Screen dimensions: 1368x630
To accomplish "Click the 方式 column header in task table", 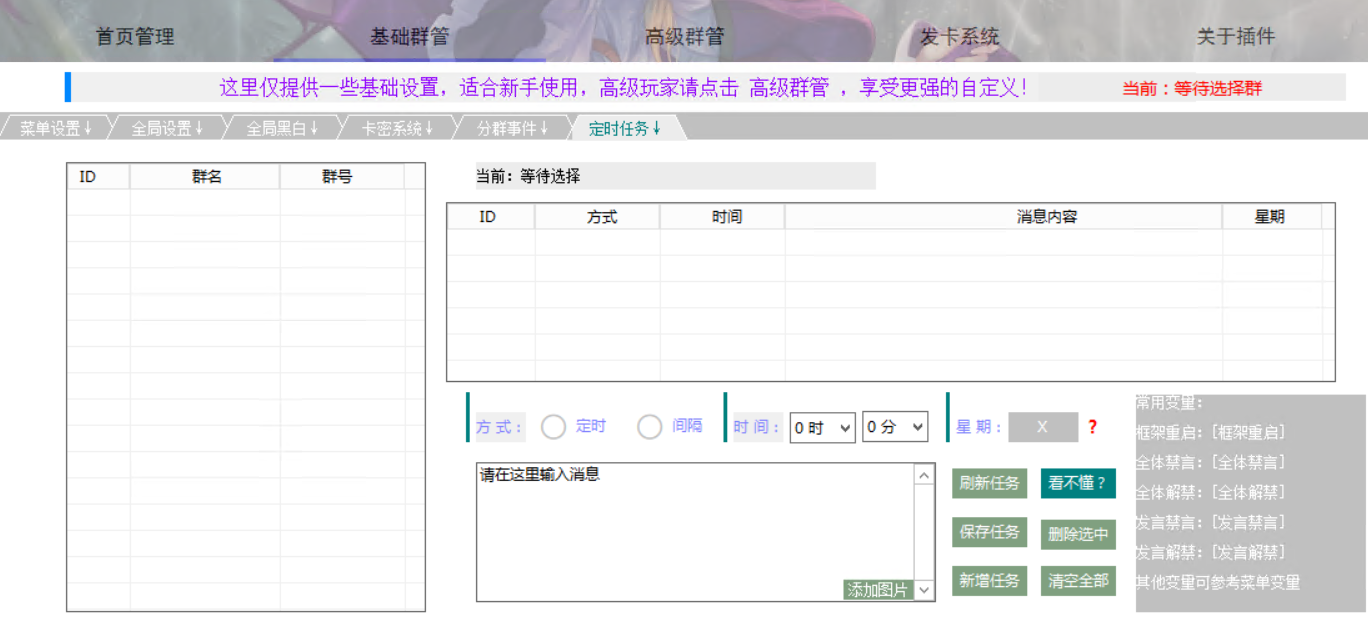I will coord(597,217).
